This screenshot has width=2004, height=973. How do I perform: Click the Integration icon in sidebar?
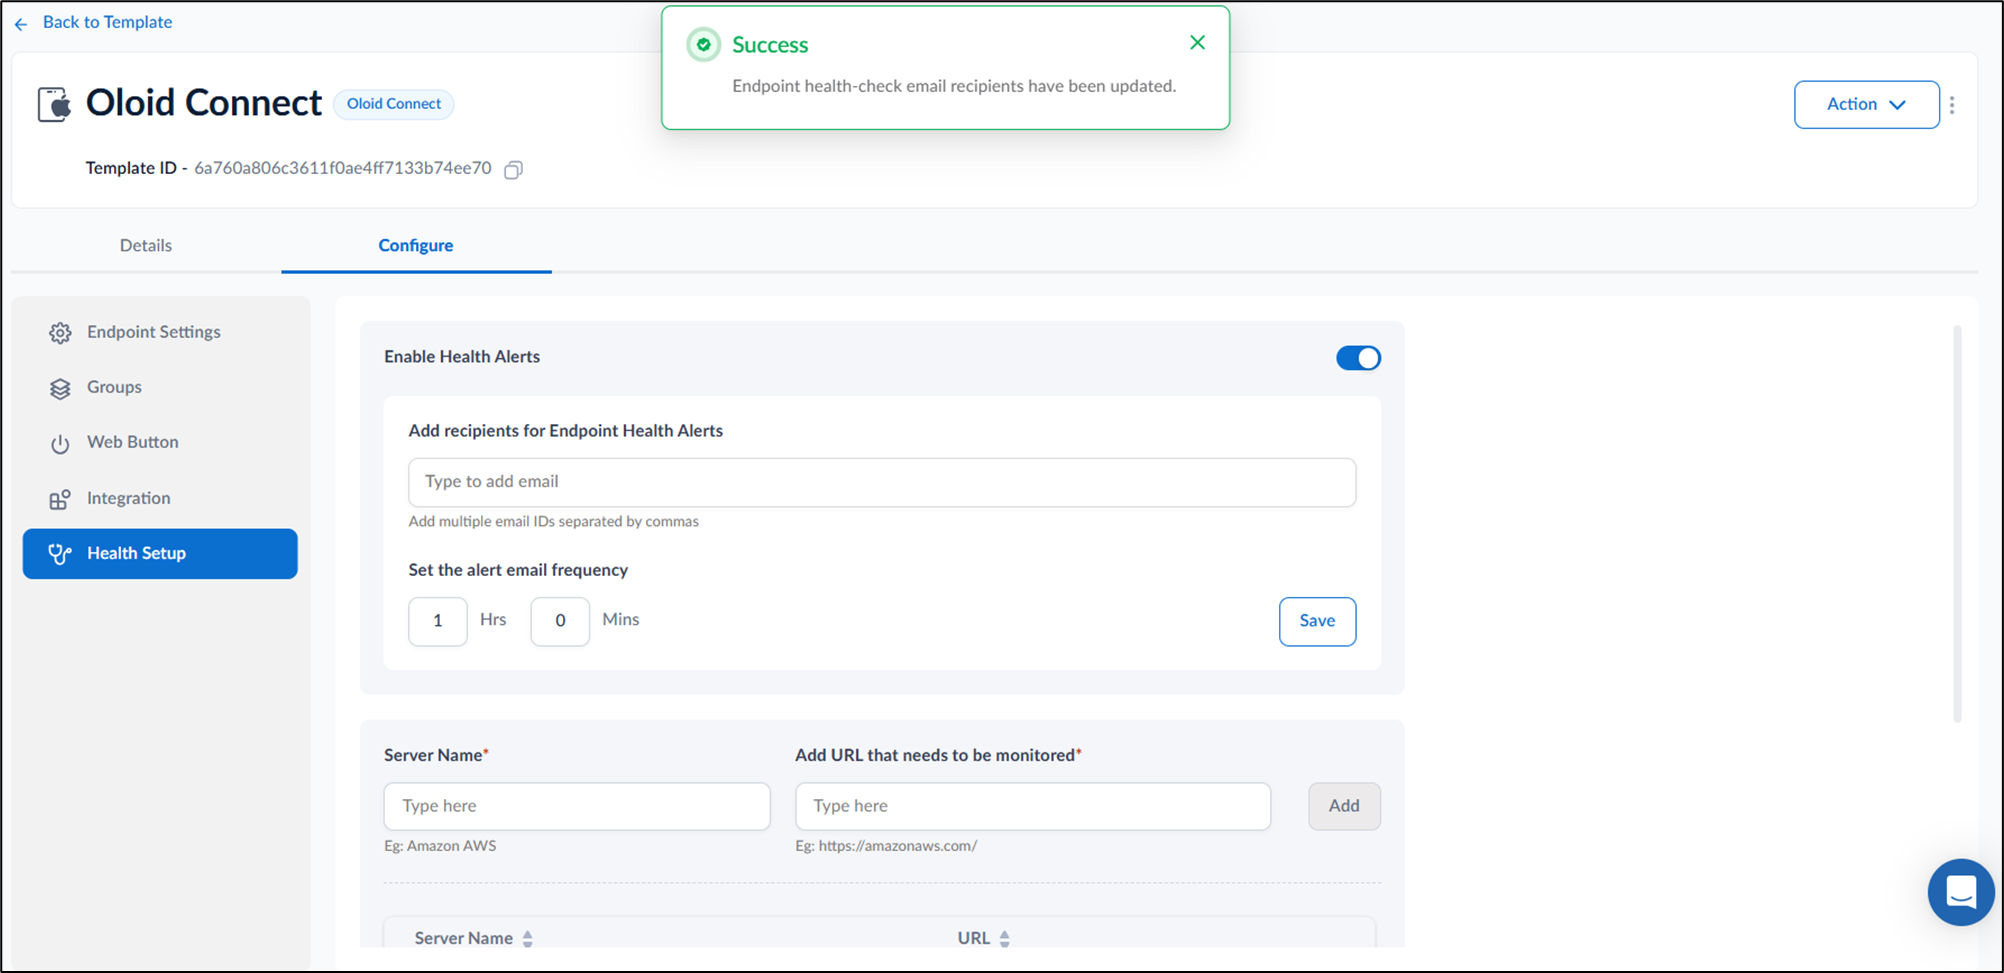[60, 499]
